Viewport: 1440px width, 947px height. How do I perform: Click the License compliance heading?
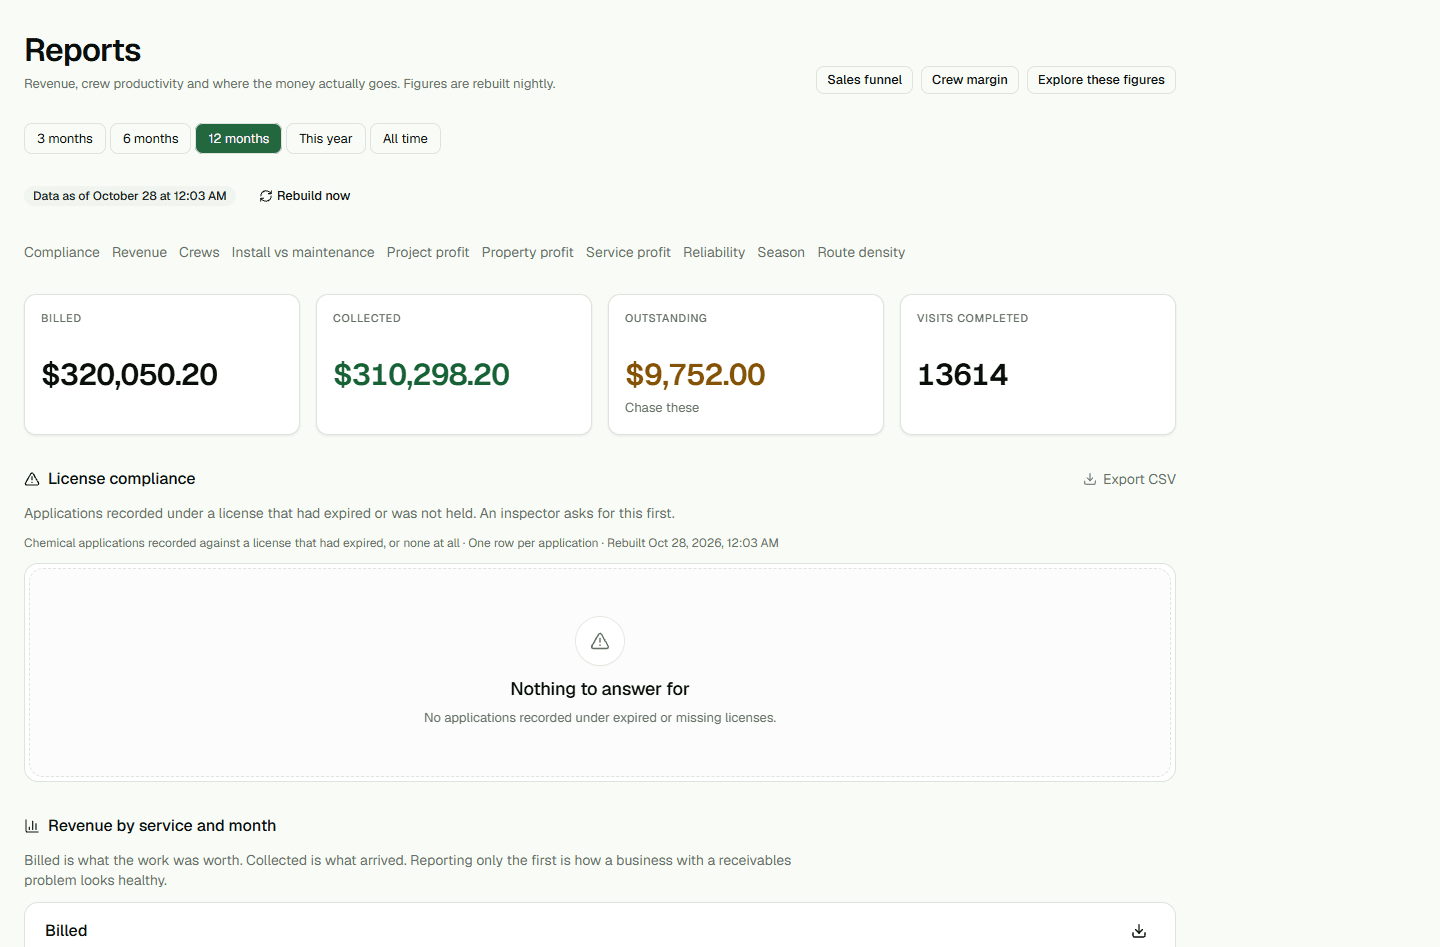point(122,479)
